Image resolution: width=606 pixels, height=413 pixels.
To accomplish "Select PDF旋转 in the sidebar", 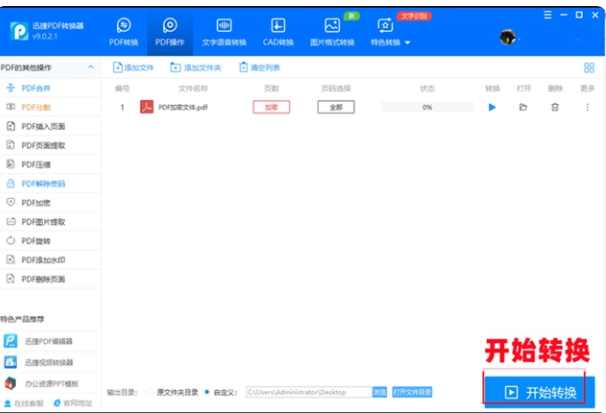I will tap(50, 241).
